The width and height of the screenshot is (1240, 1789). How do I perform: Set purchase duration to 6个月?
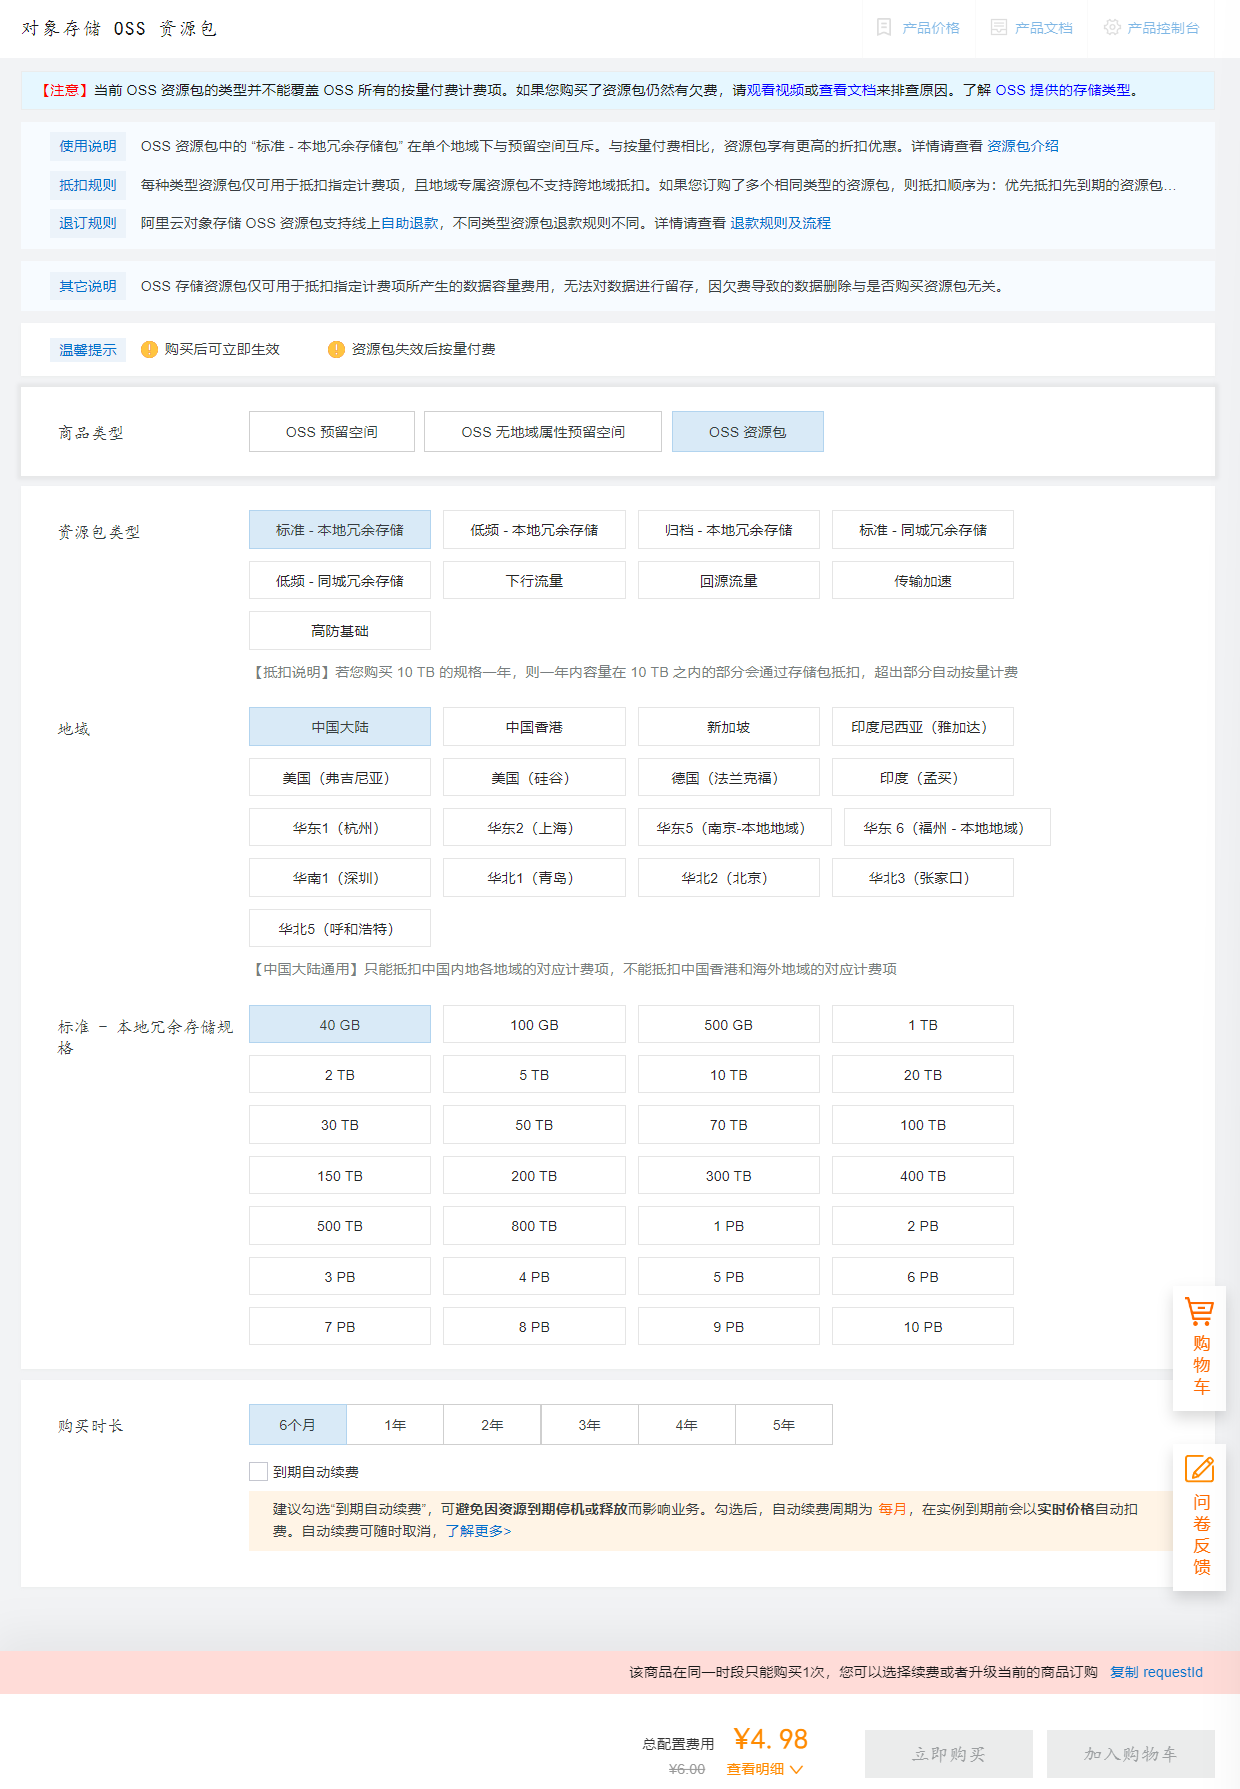click(x=298, y=1424)
